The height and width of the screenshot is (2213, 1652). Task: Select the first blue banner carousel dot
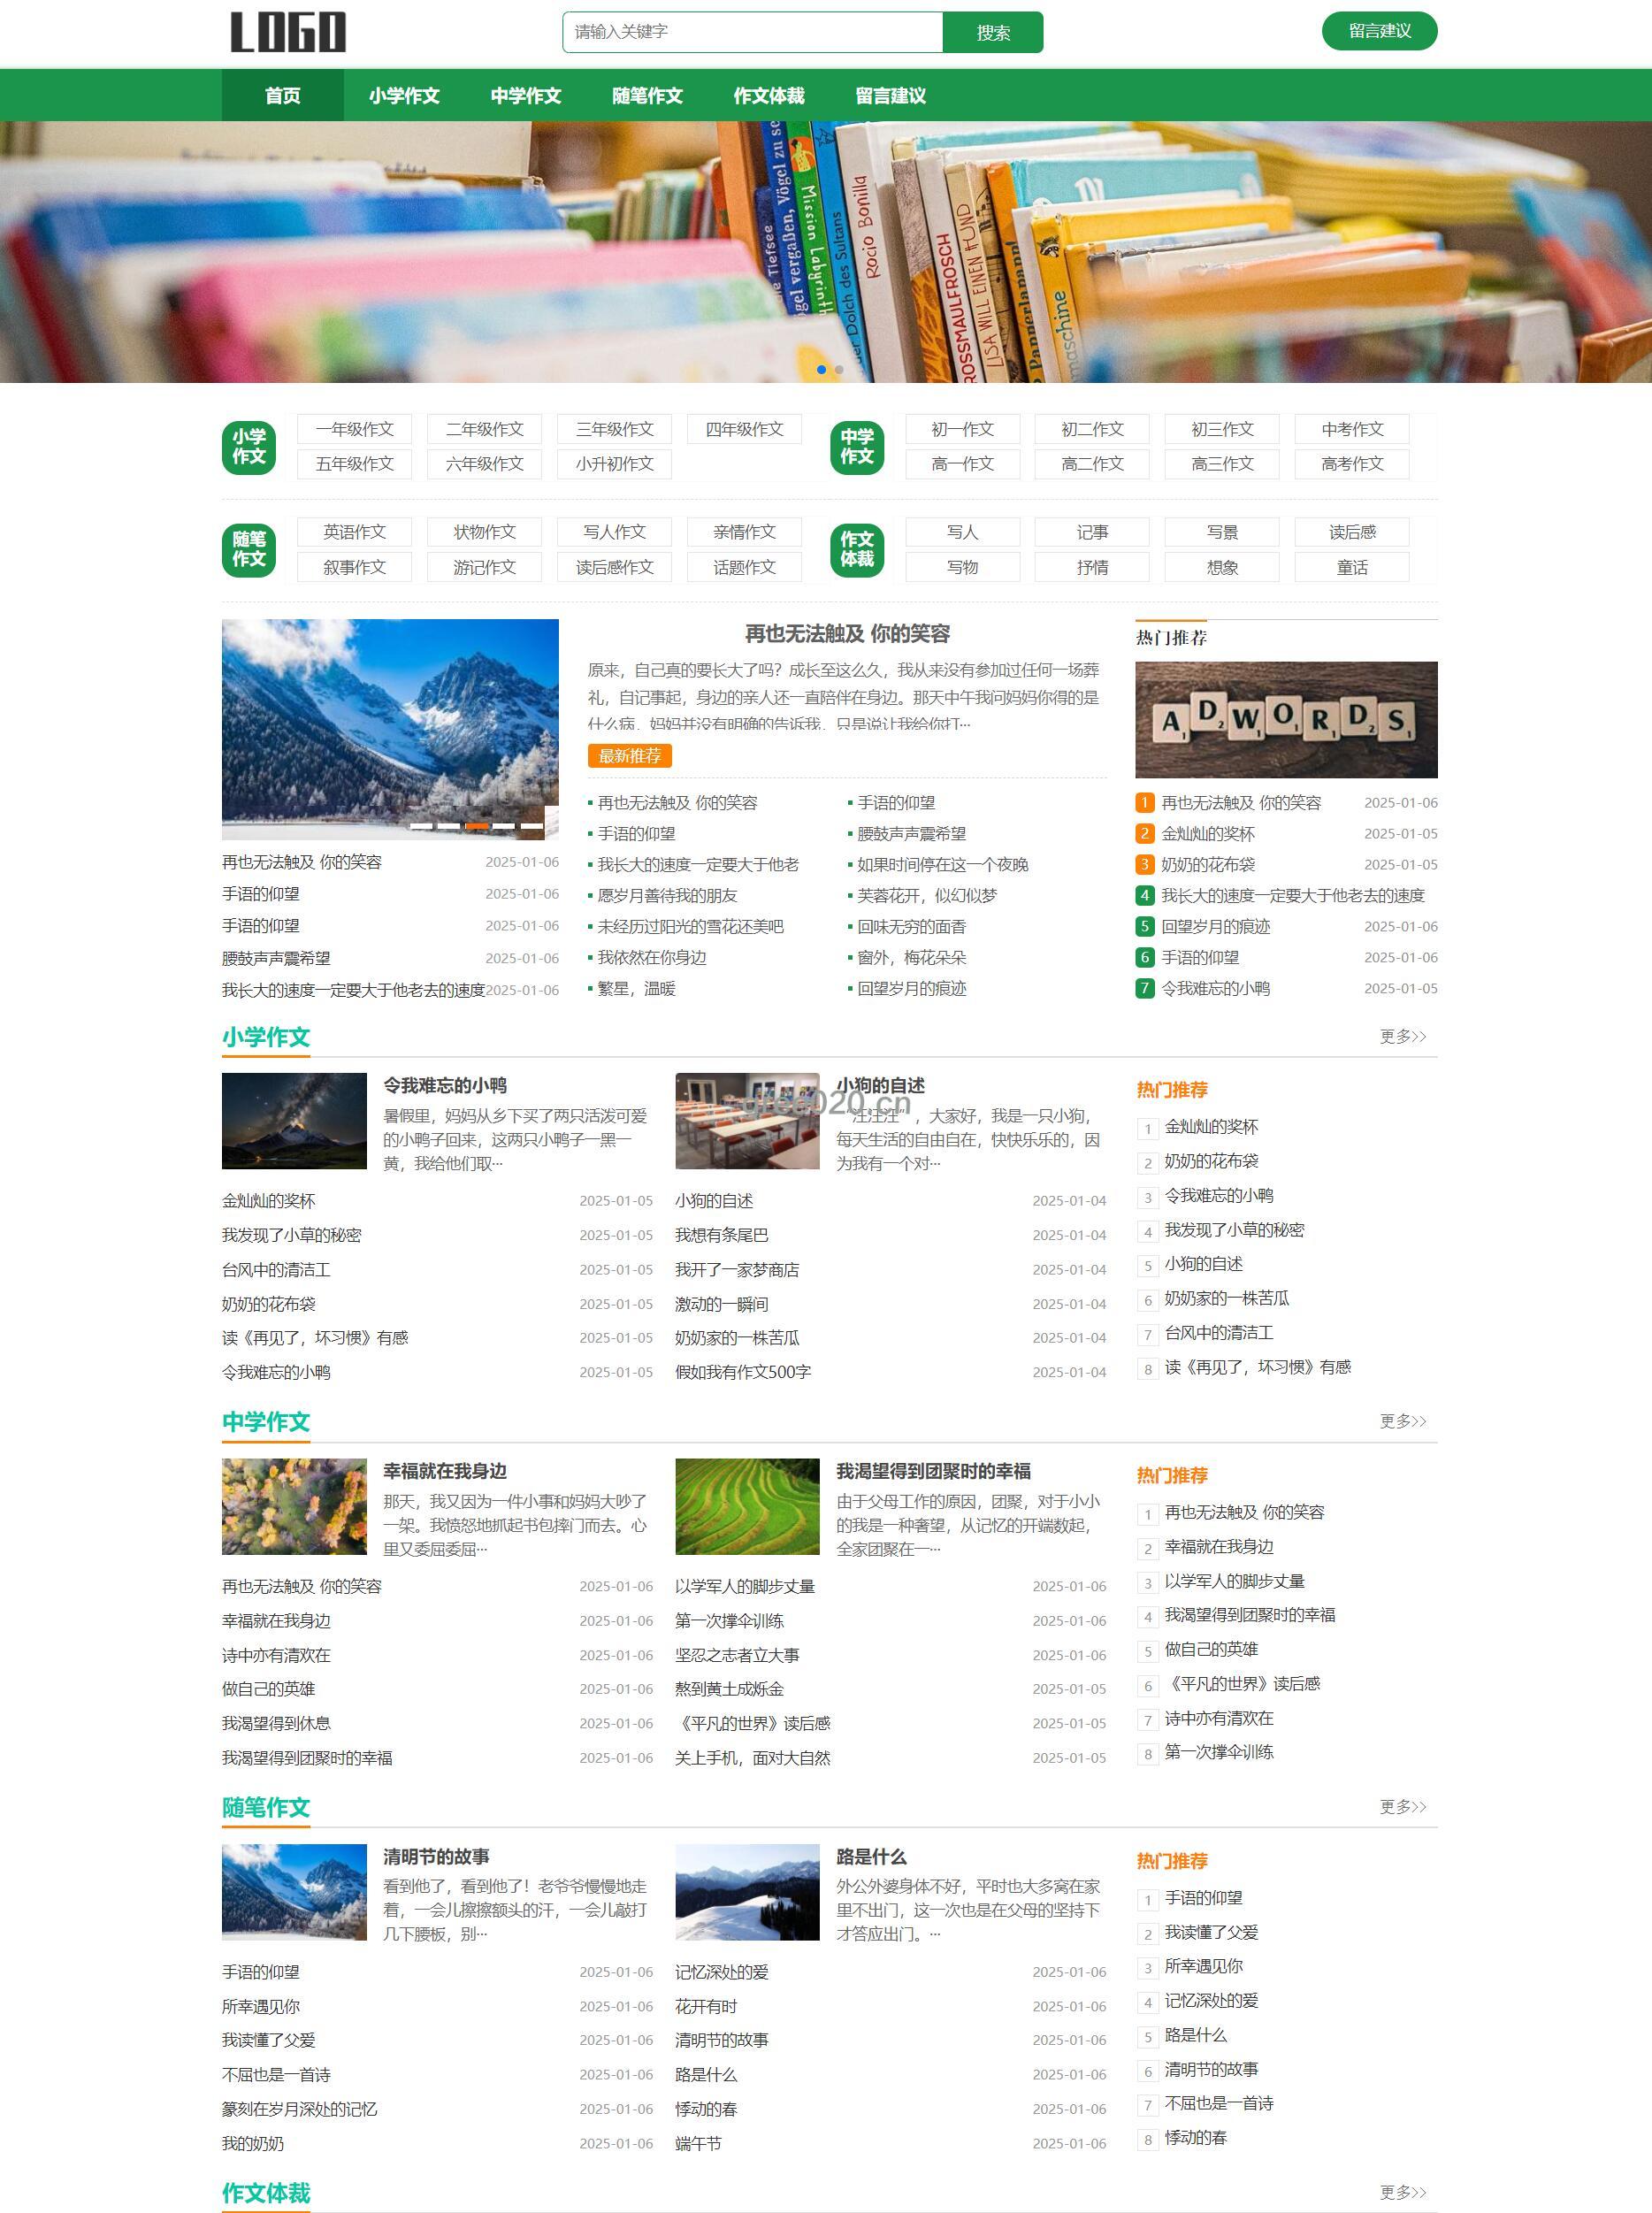(x=822, y=370)
